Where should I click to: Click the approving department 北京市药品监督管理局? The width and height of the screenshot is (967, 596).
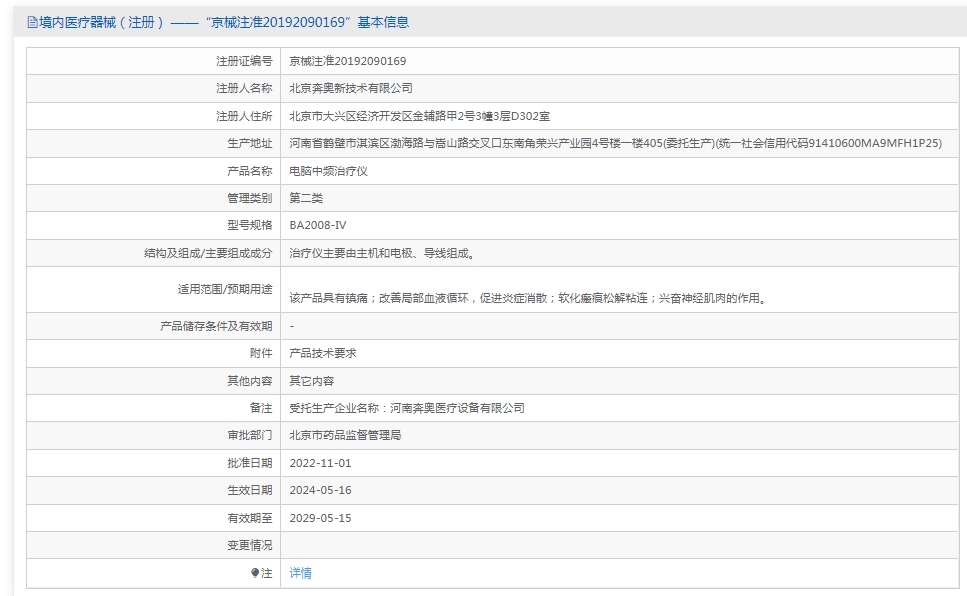click(x=345, y=436)
